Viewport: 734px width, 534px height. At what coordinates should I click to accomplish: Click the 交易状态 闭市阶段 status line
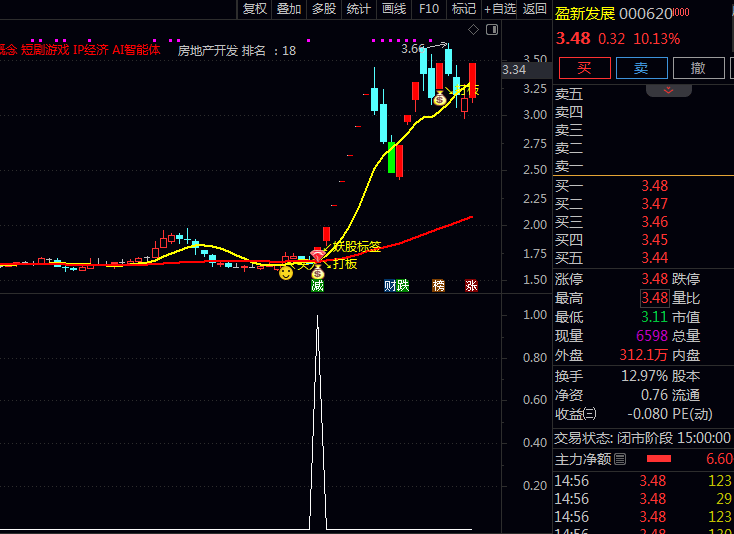pos(642,439)
